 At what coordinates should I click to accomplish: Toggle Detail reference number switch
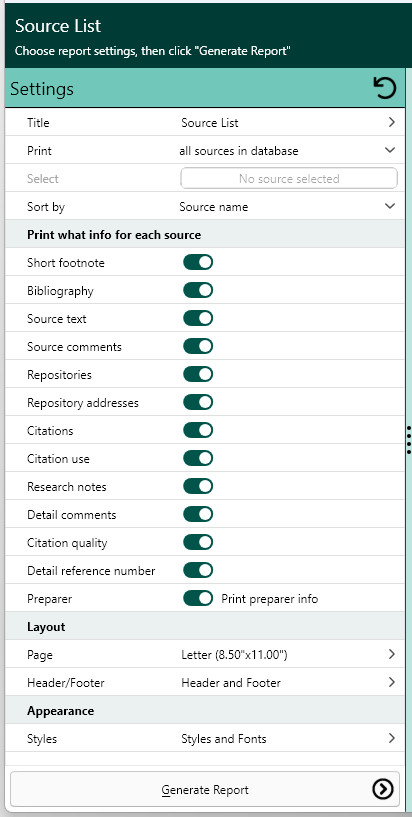click(x=198, y=571)
